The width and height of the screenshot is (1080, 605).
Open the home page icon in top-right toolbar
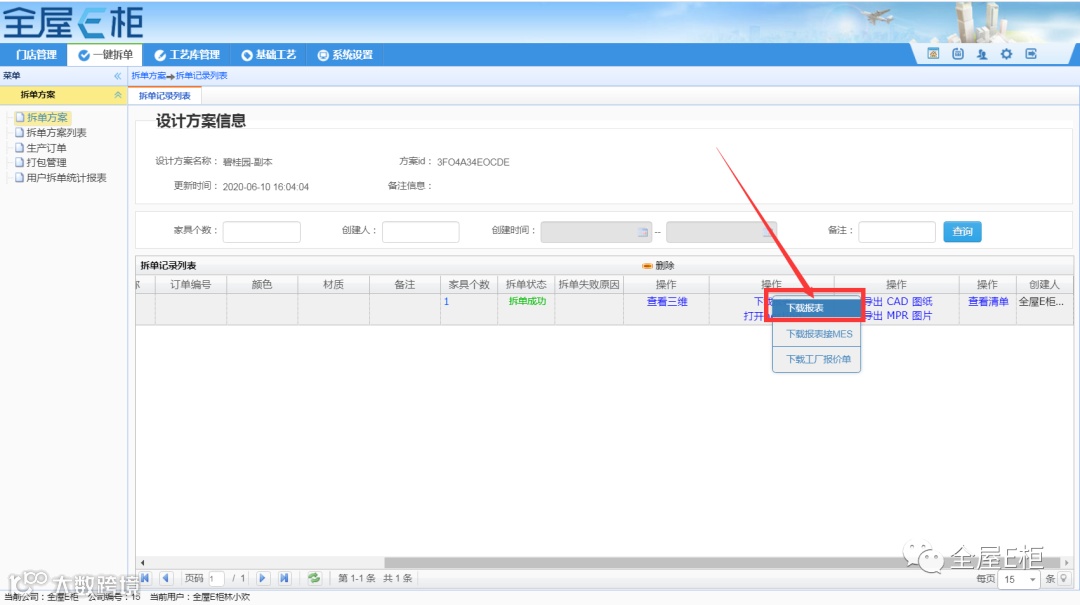(933, 54)
